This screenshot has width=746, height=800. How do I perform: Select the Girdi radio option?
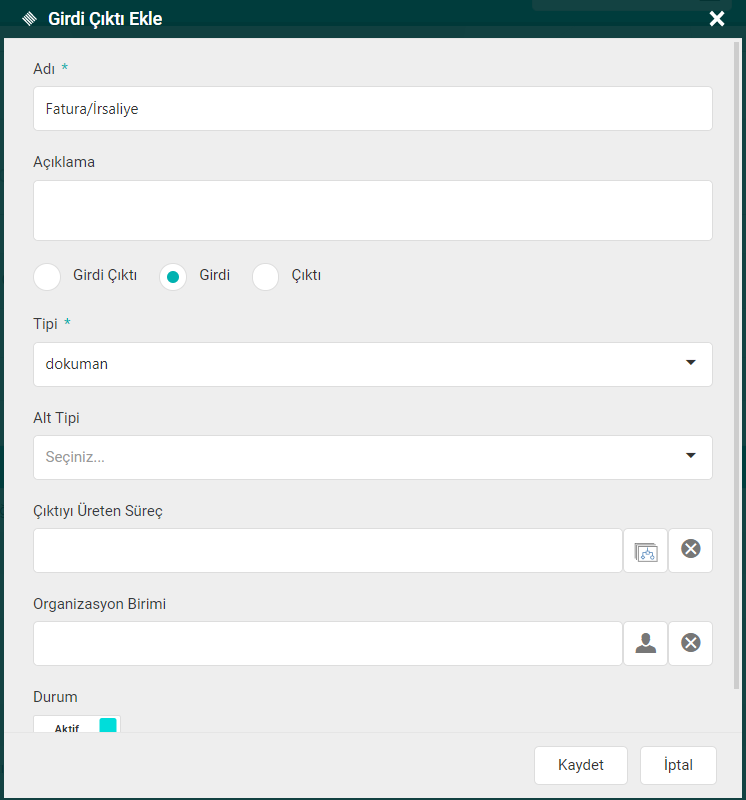point(173,277)
